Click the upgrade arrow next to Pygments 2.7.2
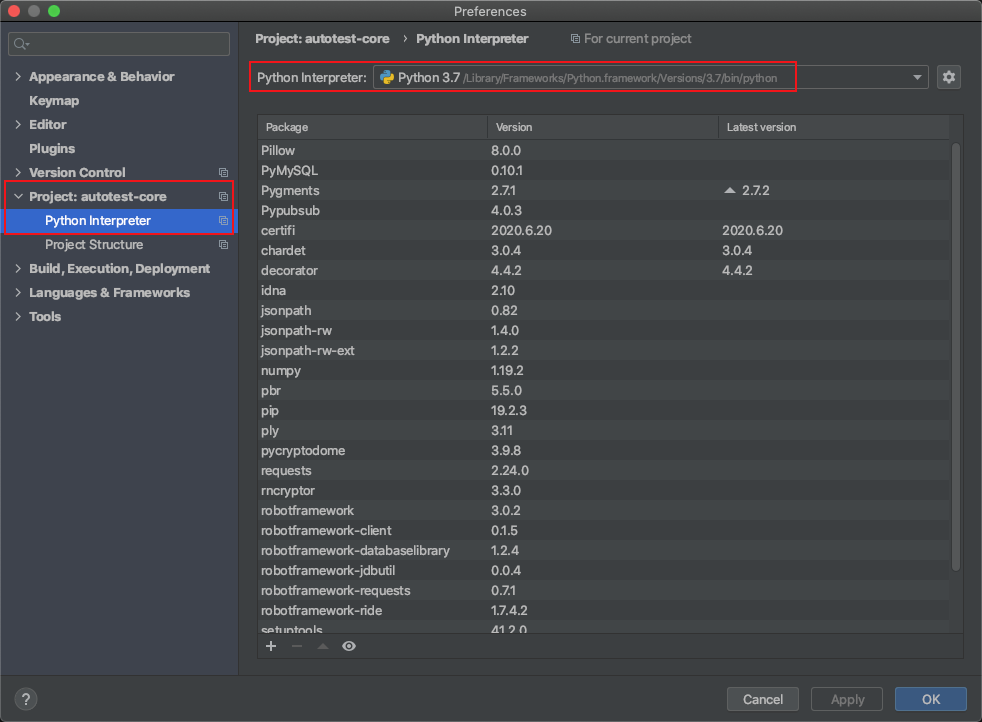This screenshot has width=982, height=722. 730,190
